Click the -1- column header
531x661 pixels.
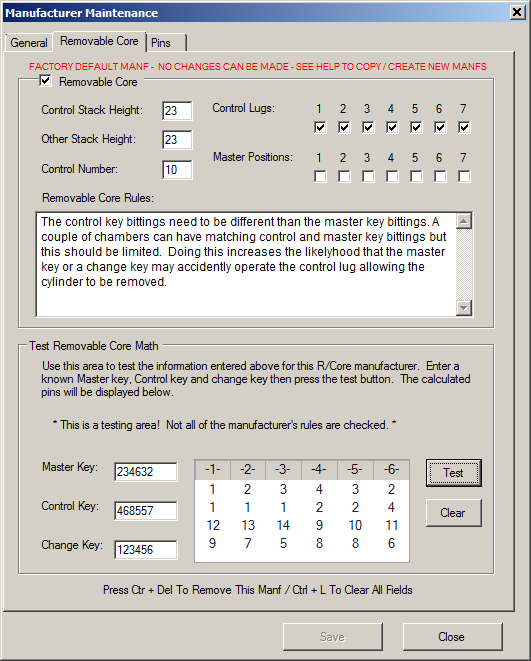(212, 470)
